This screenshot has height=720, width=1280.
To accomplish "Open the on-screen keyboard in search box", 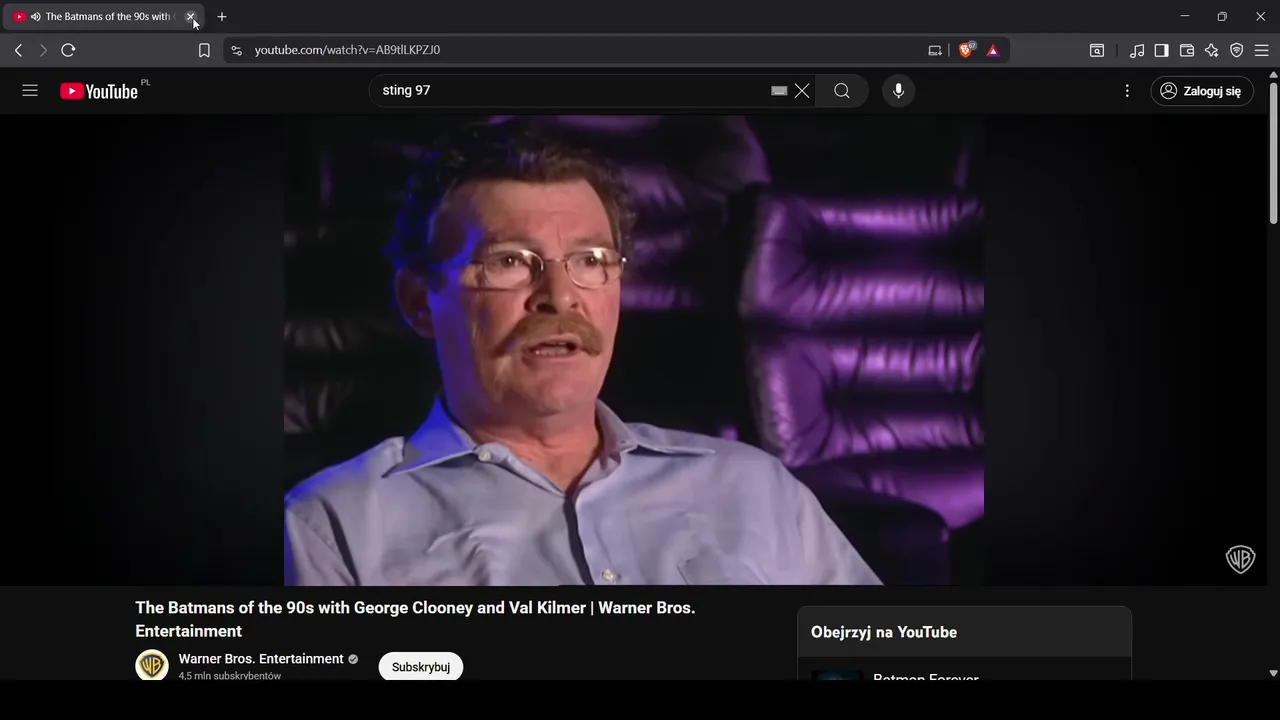I will click(779, 91).
